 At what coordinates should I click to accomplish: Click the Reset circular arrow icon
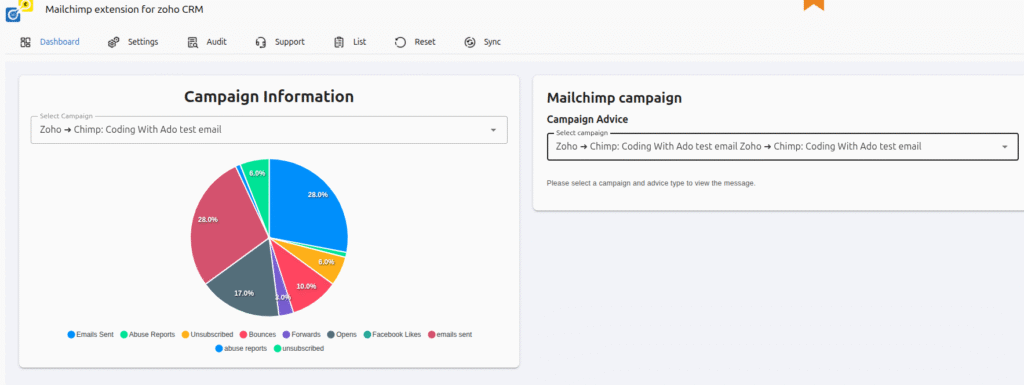point(400,42)
